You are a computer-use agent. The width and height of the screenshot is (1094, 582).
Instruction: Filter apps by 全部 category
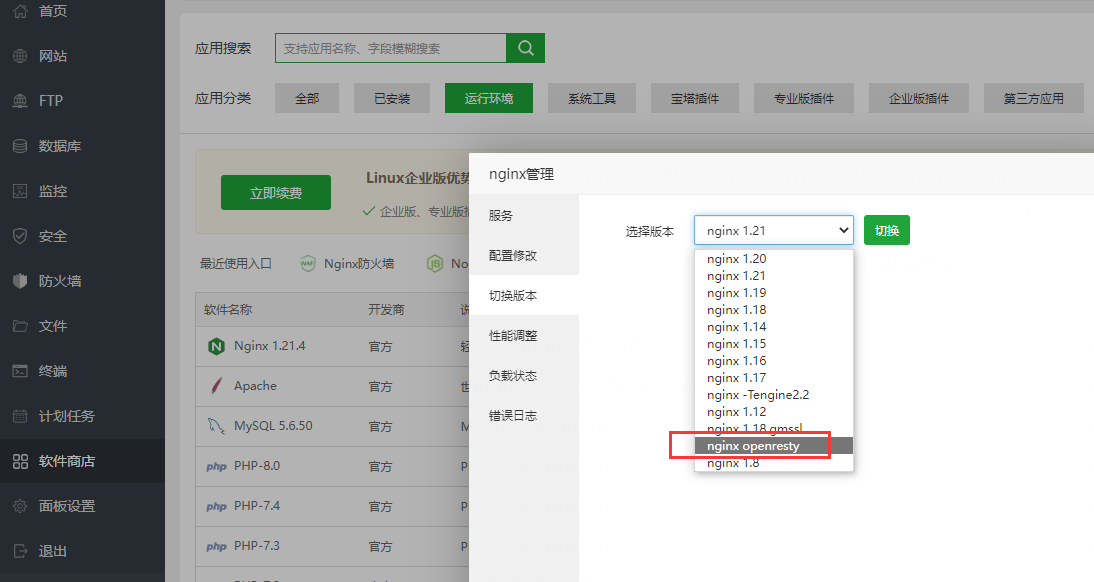pos(307,98)
